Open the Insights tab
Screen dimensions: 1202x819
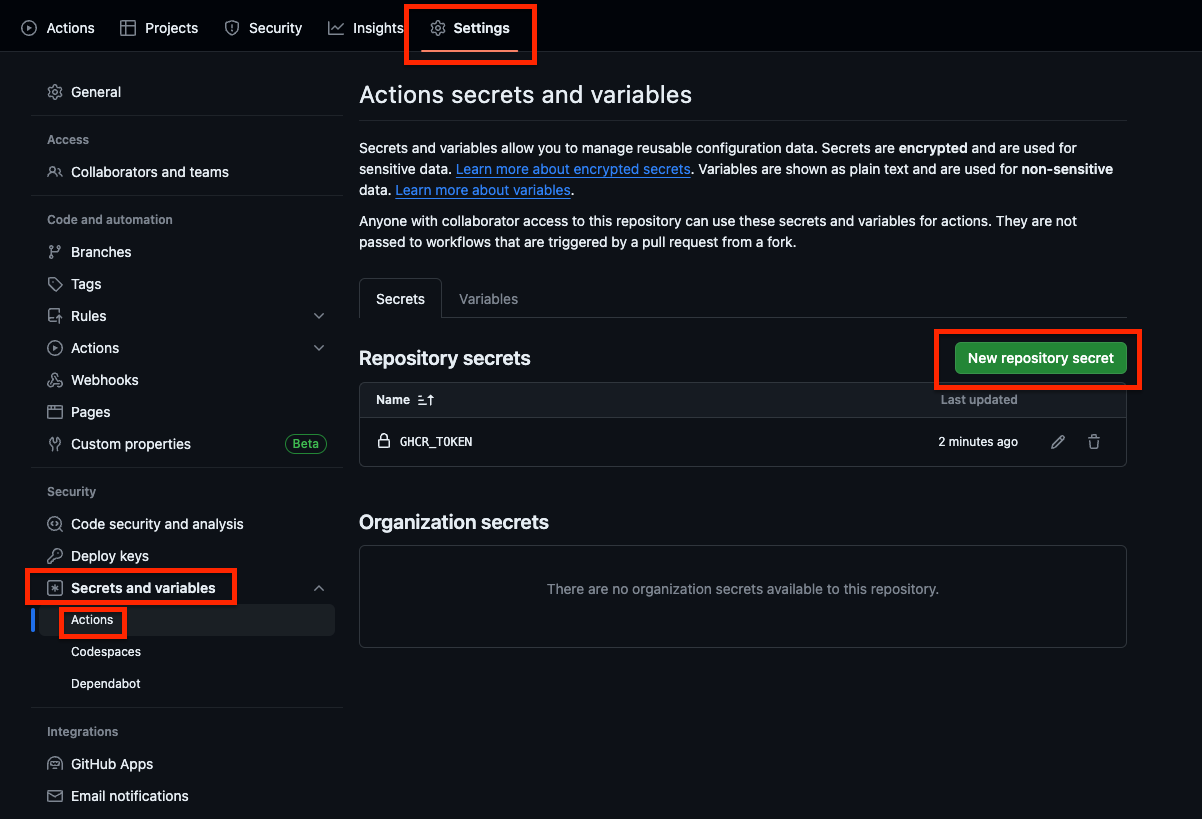[x=365, y=28]
